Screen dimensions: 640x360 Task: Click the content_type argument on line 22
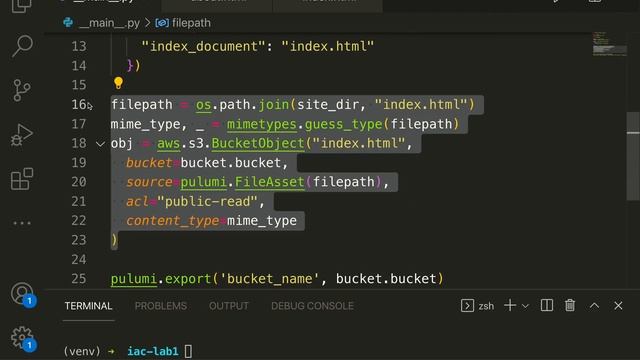[x=173, y=221]
